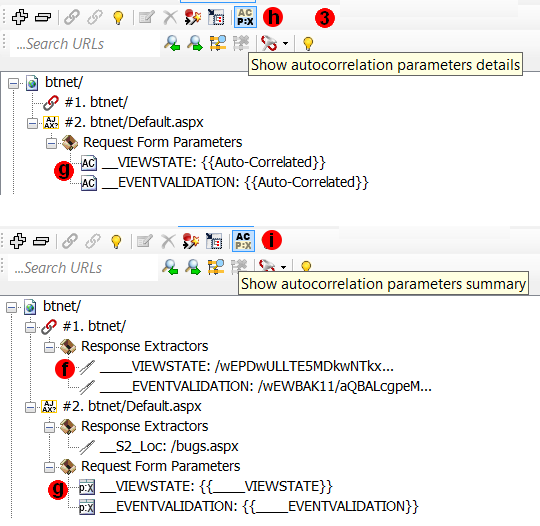Screen dimensions: 540x526
Task: Select the __S2_Loc: /bugs.aspx extractor
Action: 158,446
